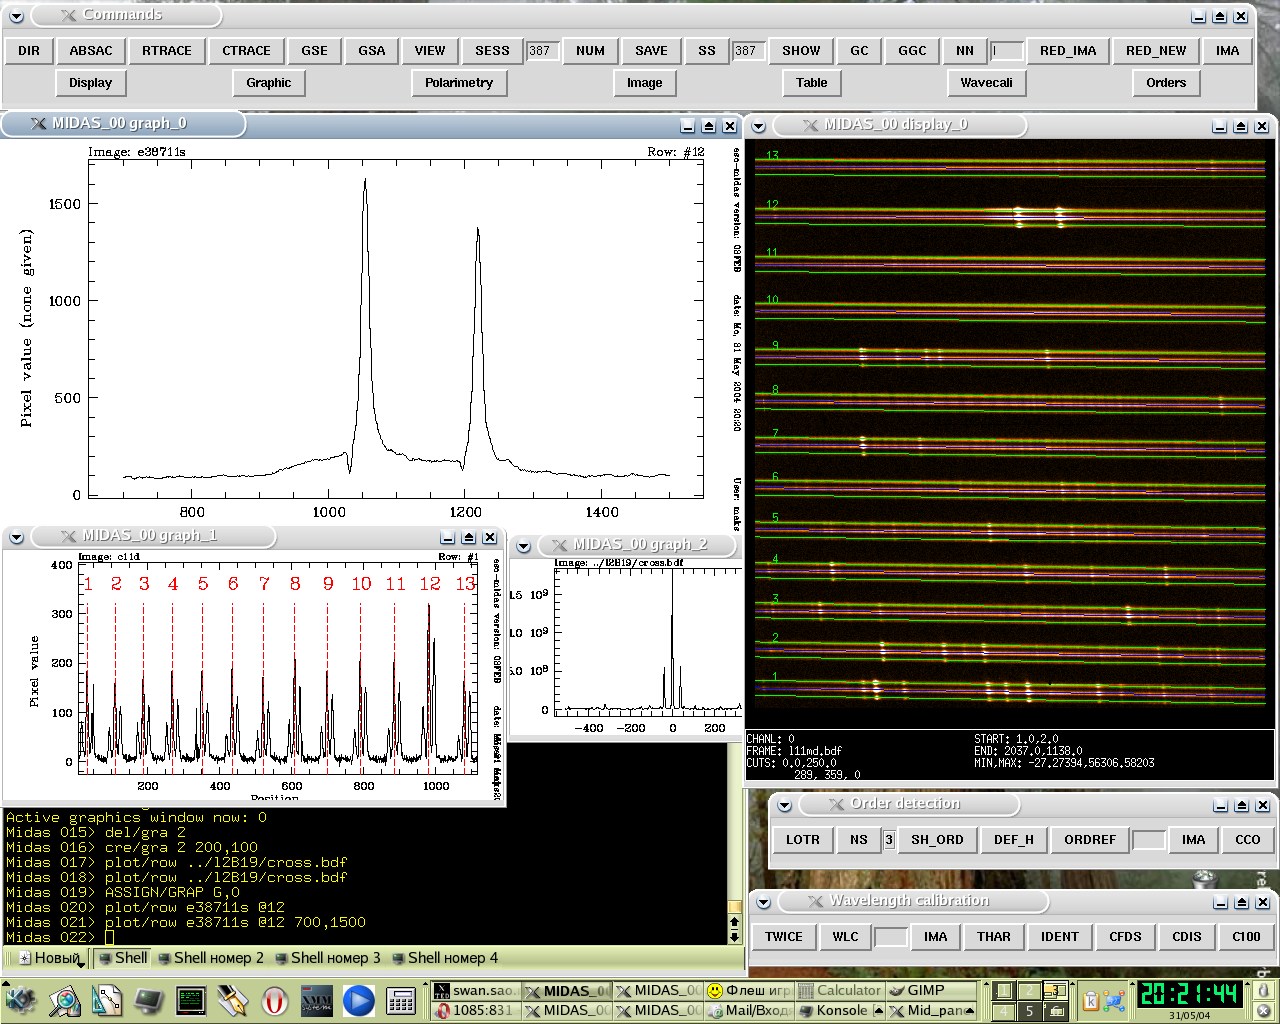Open the Table menu in Commands

811,83
